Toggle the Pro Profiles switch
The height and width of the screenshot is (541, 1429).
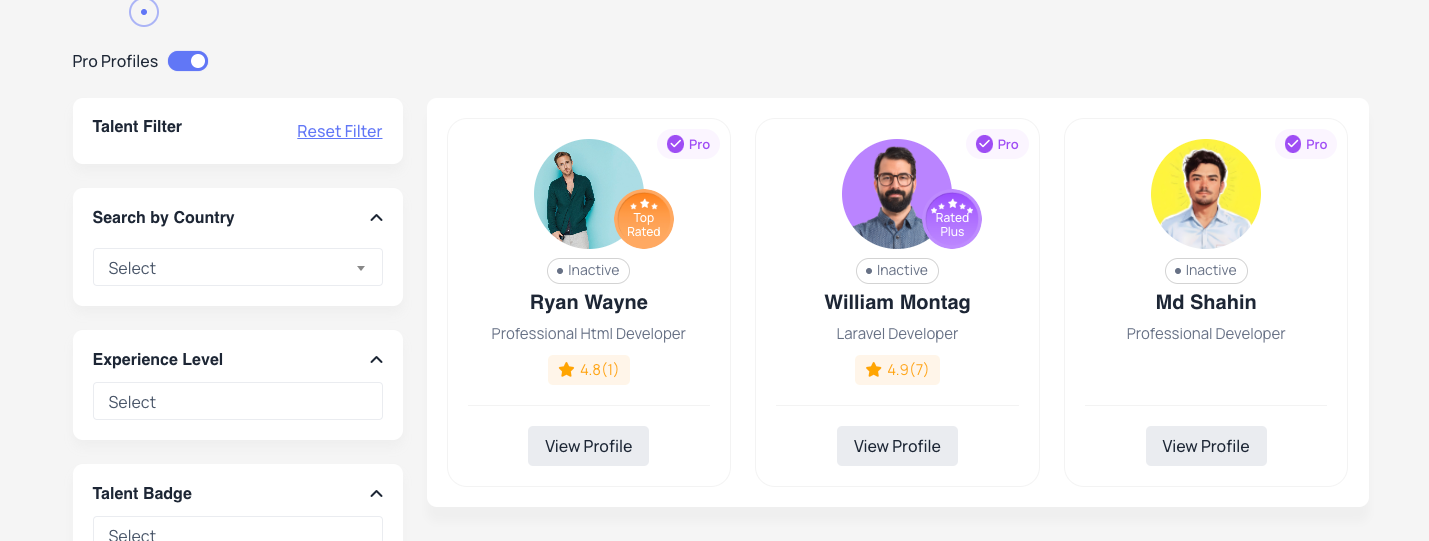click(x=188, y=61)
